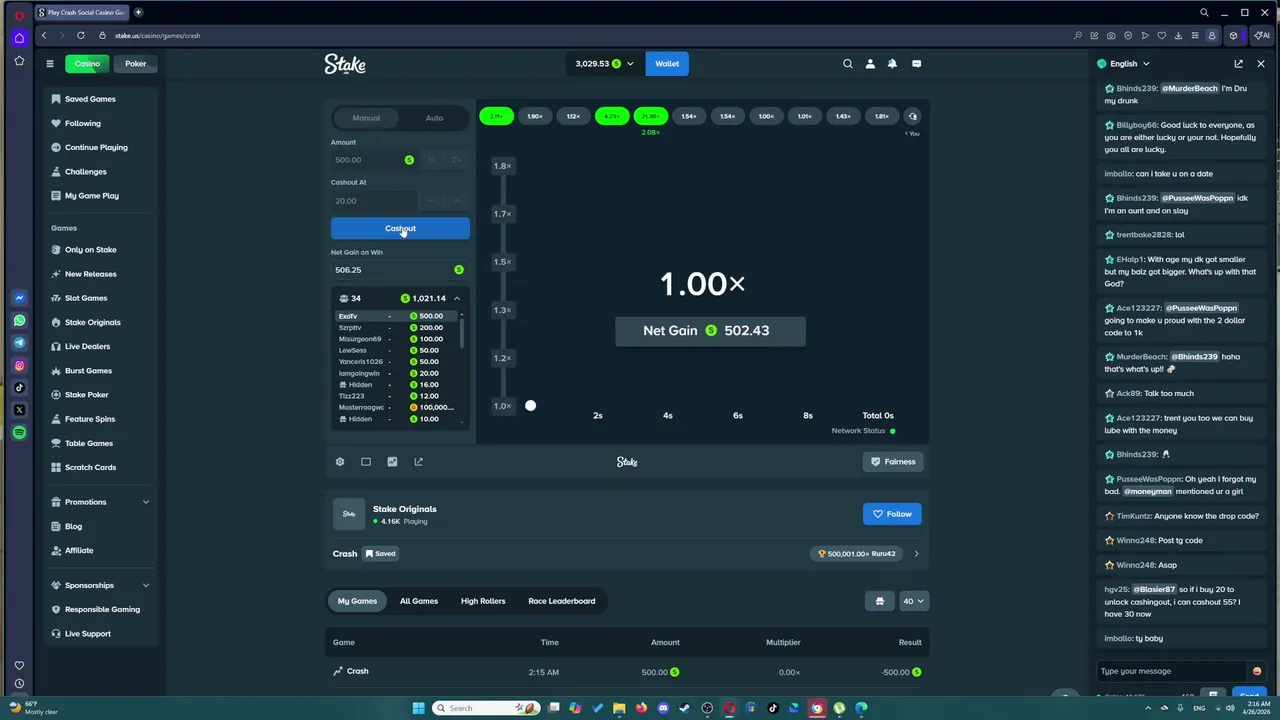Open the 40 rows per page dropdown
The width and height of the screenshot is (1280, 720).
tap(914, 601)
